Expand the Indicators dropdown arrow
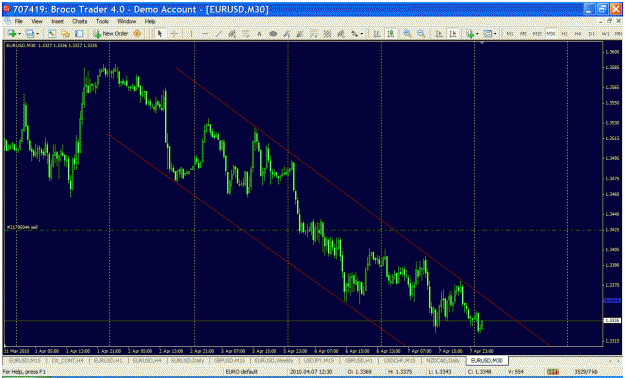Viewport: 625px width, 378px height. [x=477, y=34]
